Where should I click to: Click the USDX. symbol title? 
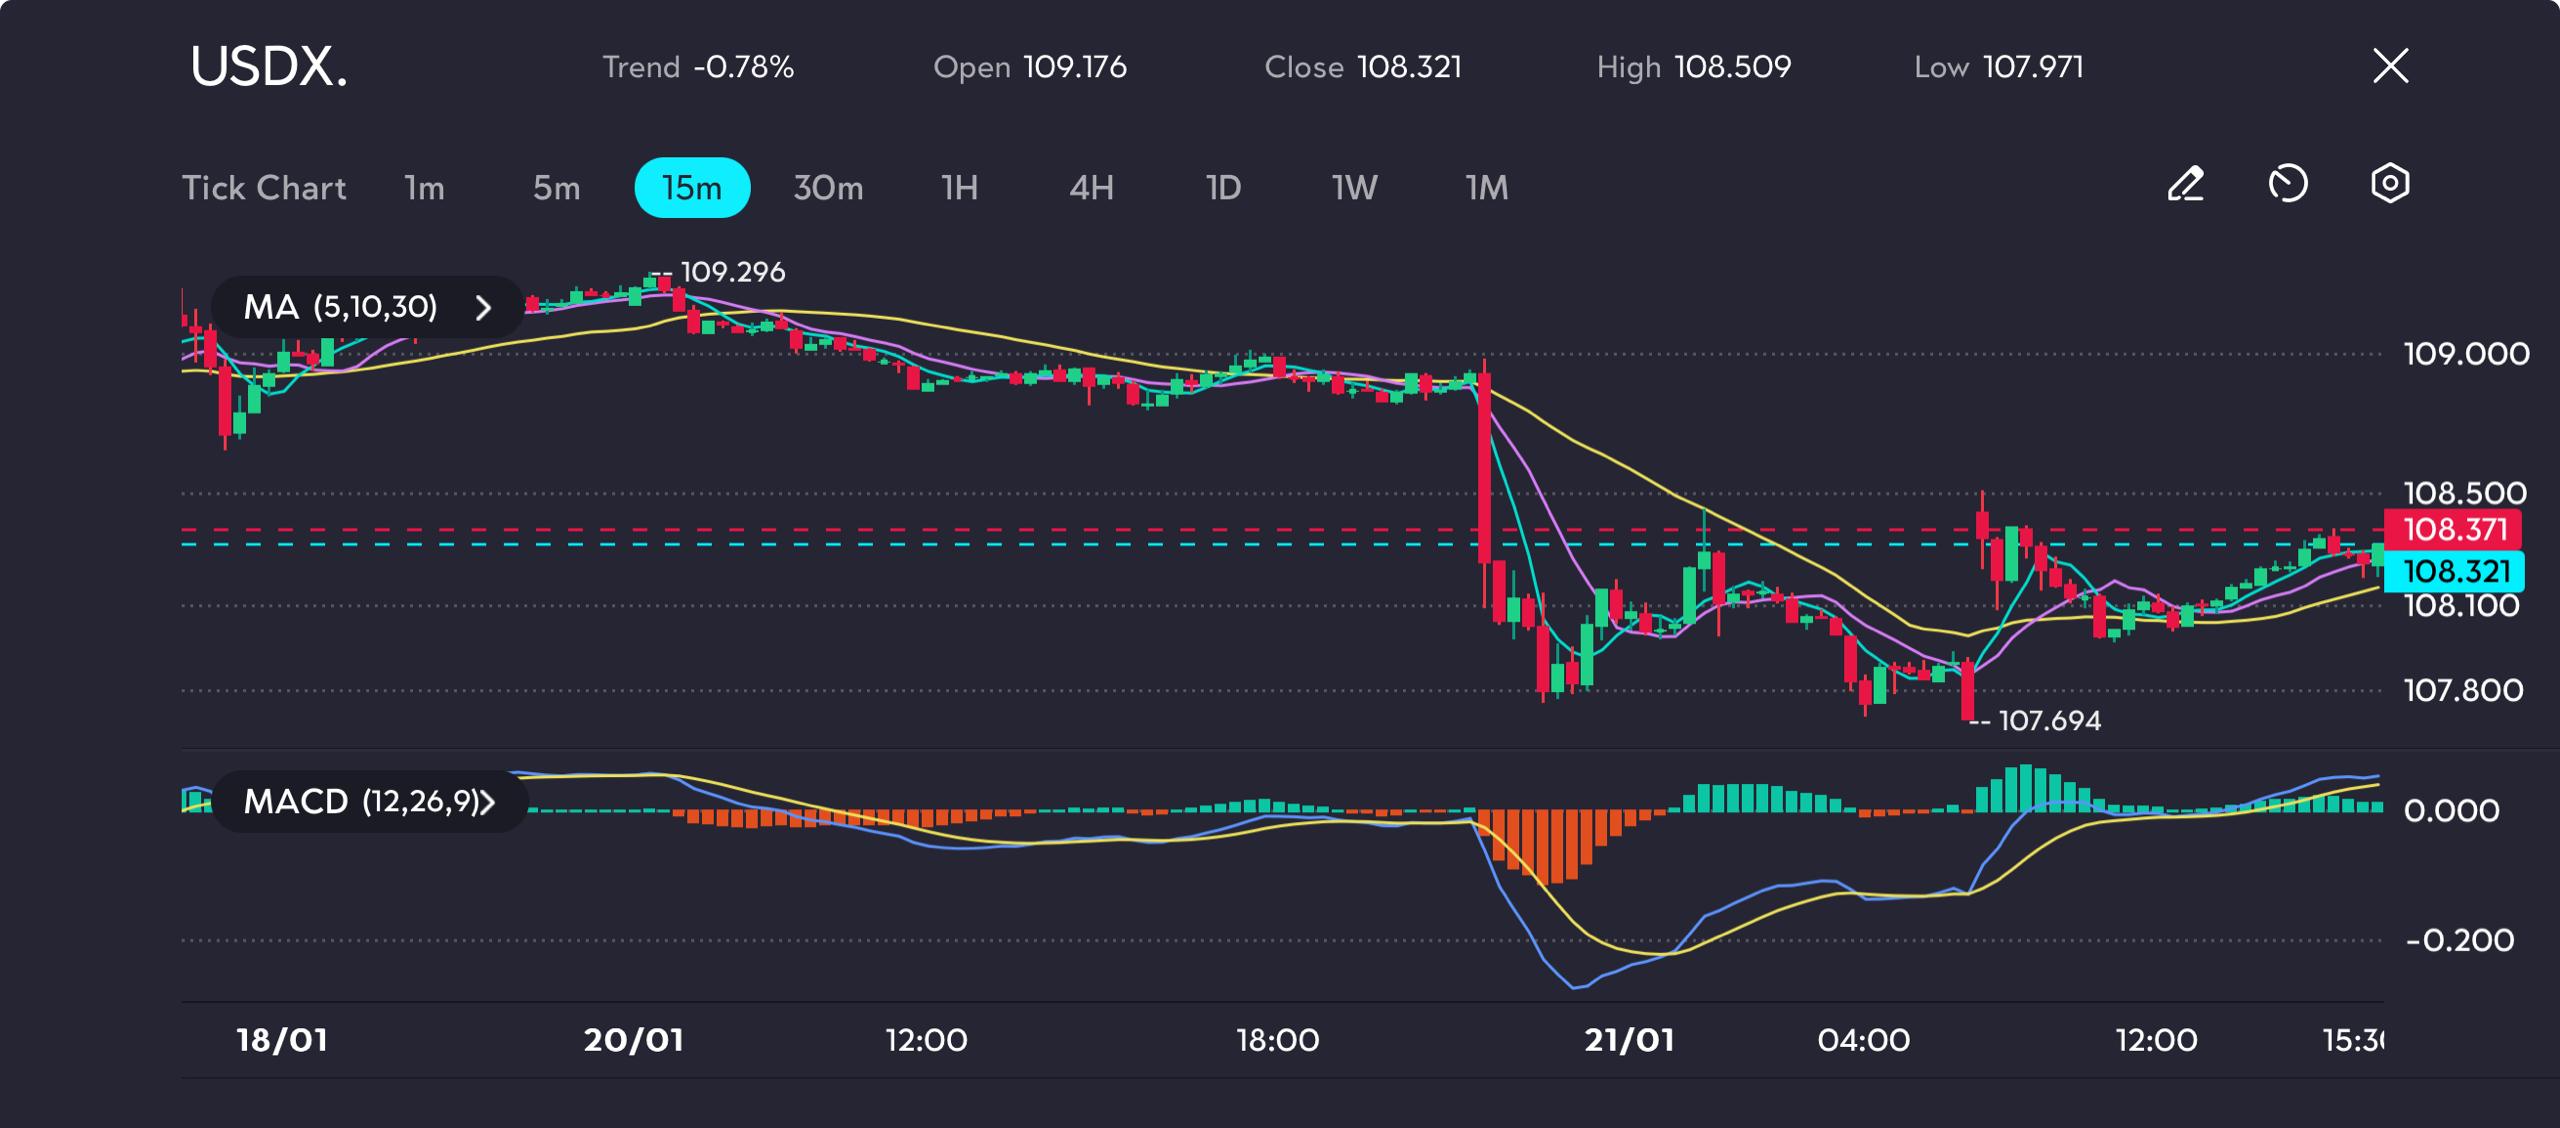[x=269, y=67]
